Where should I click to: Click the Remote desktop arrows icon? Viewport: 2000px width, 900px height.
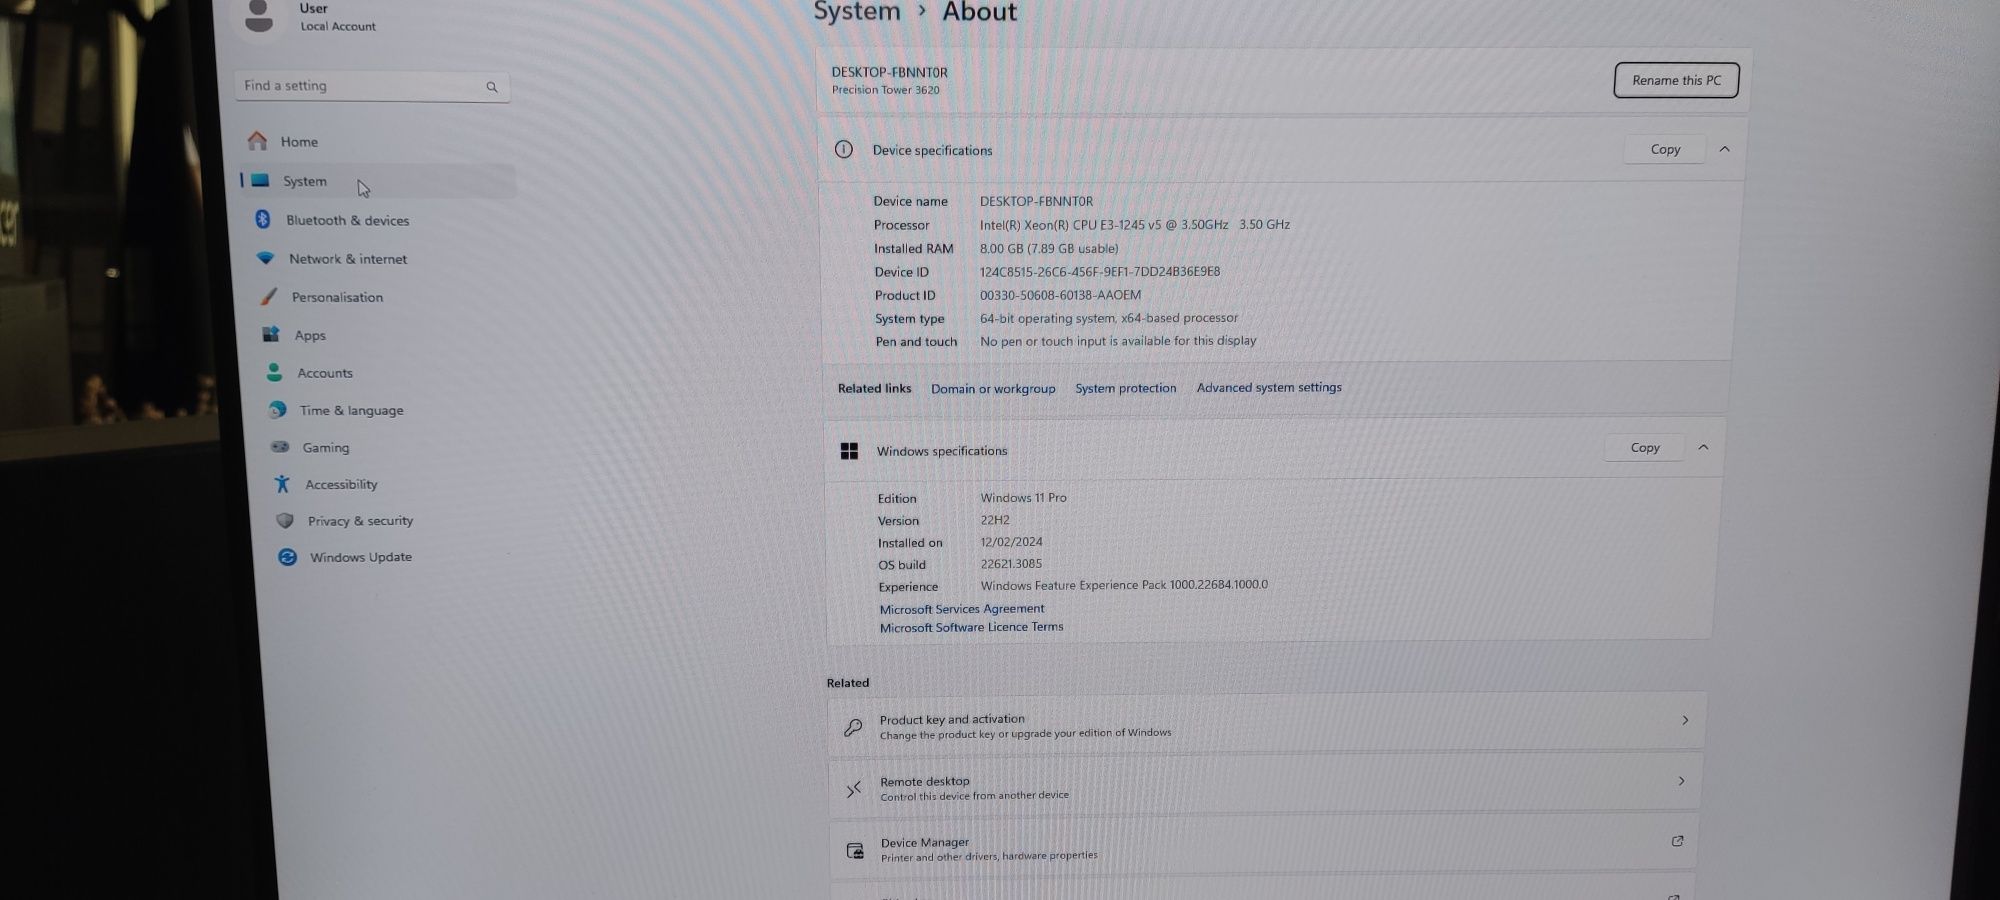(854, 790)
